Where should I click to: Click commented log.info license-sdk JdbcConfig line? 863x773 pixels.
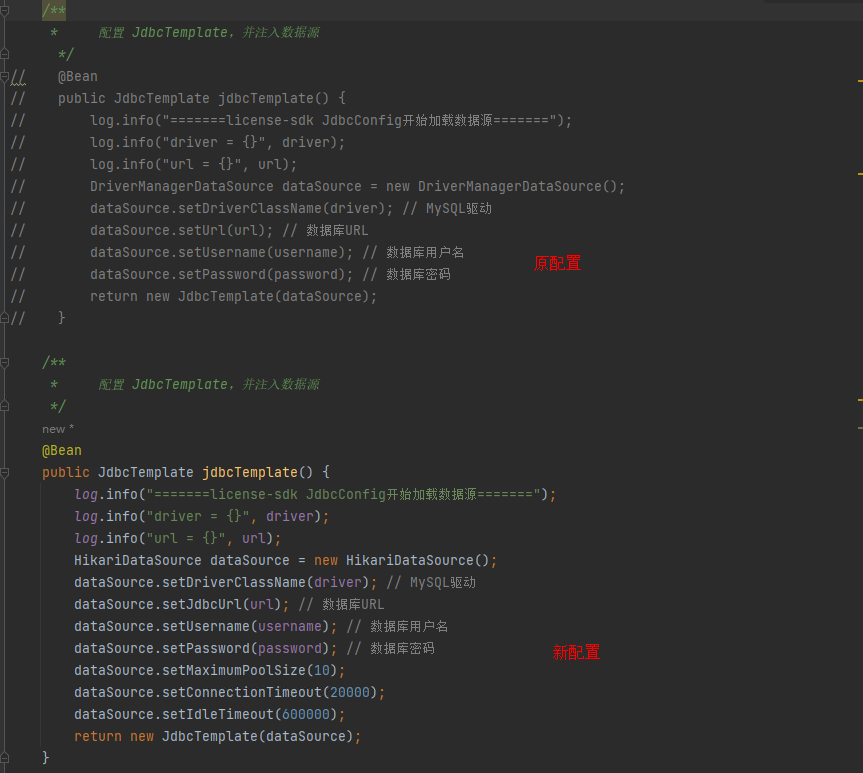(331, 121)
